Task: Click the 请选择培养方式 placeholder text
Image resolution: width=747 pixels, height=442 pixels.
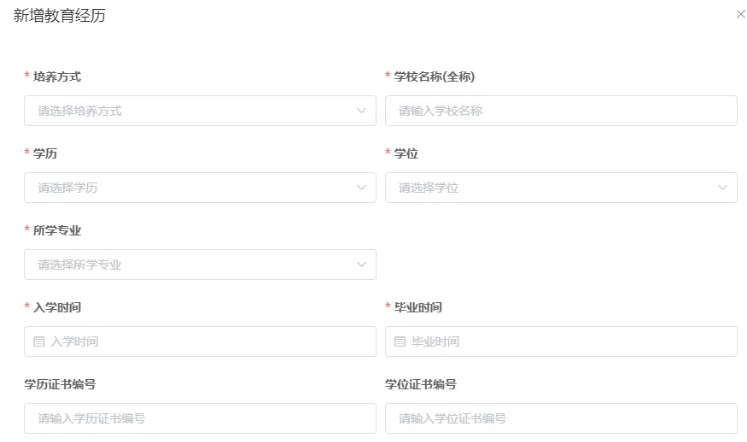Action: tap(80, 111)
